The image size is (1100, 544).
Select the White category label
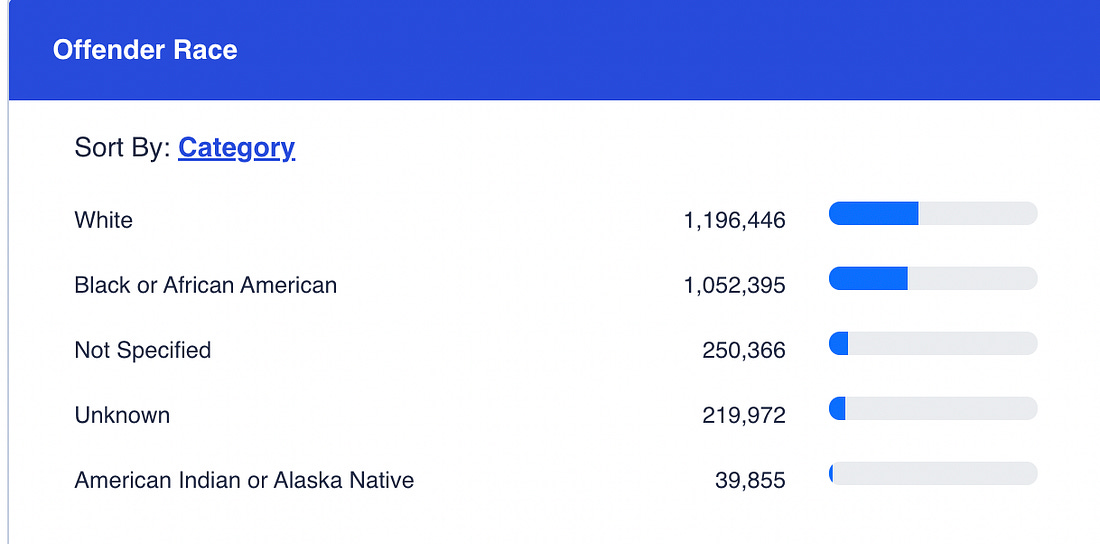[x=103, y=220]
